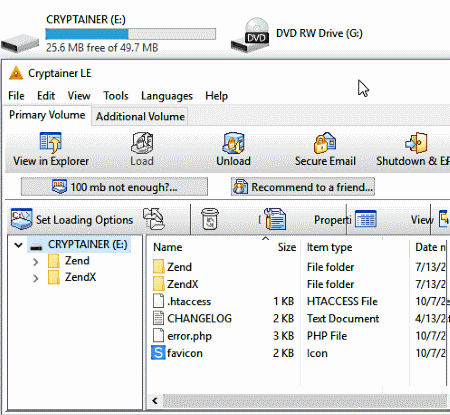The image size is (450, 415).
Task: Click 'Text Document' item type cell
Action: tap(343, 318)
